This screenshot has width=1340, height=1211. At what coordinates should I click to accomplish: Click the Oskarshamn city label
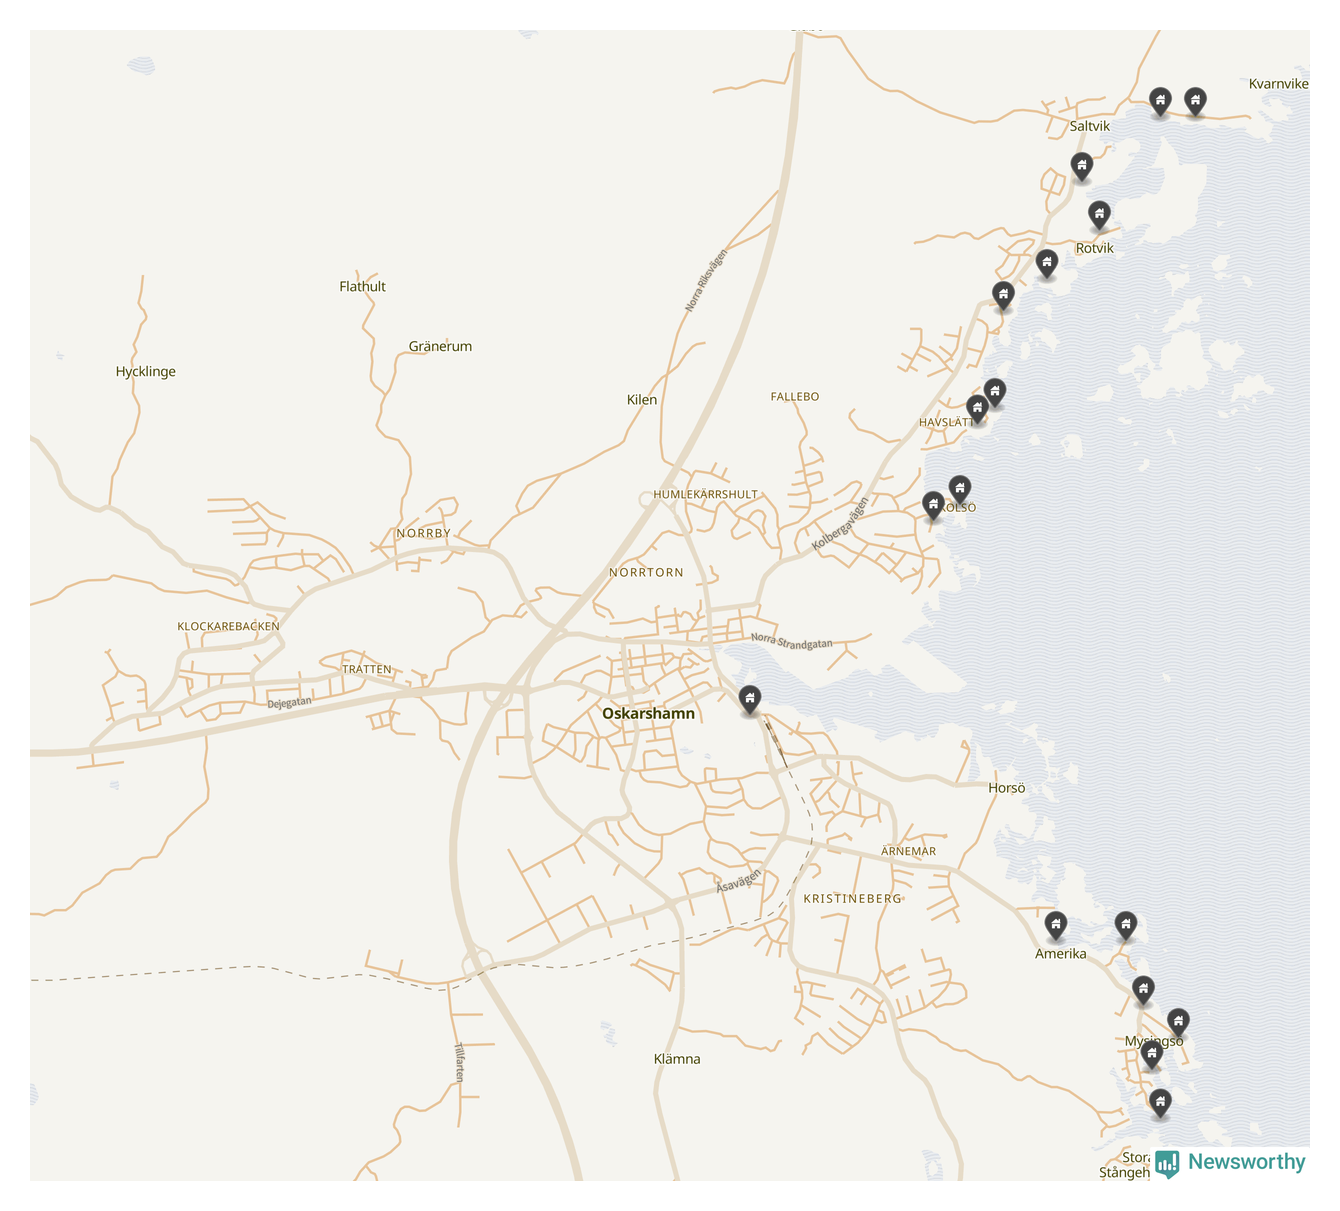[x=648, y=714]
